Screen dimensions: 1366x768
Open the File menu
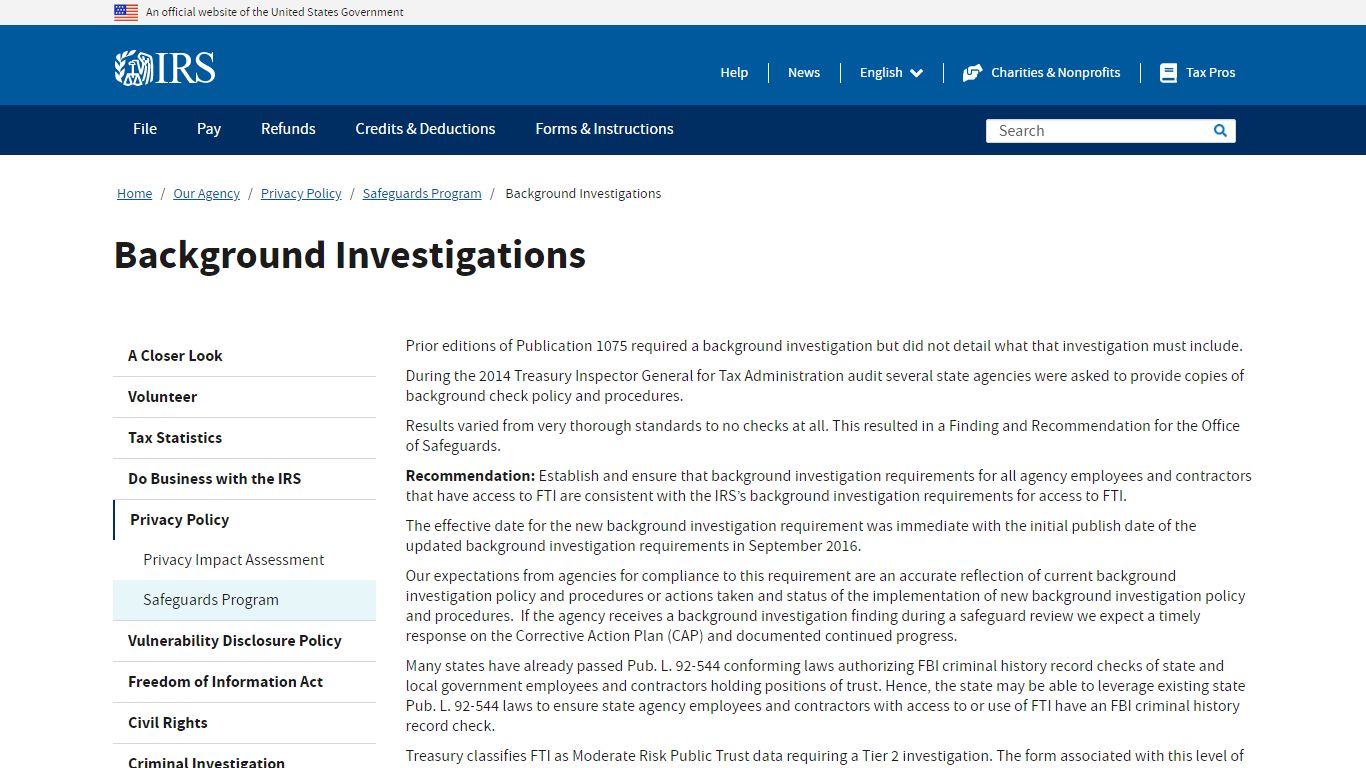pyautogui.click(x=145, y=129)
